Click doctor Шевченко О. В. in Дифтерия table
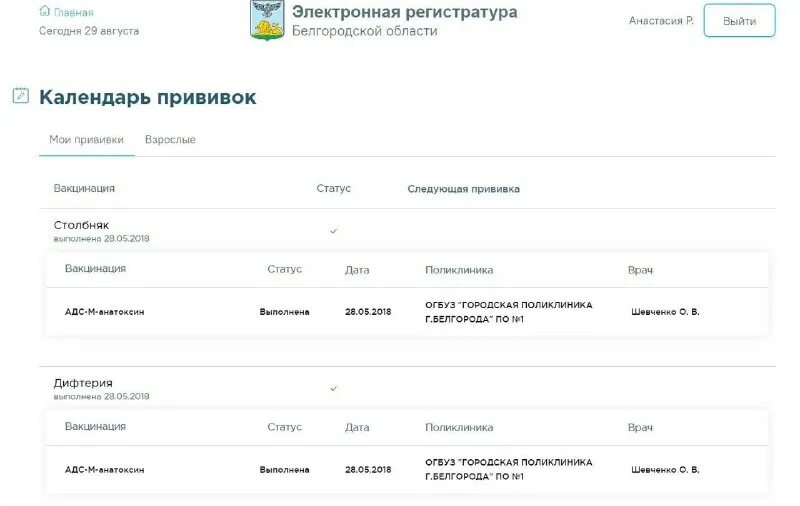 [665, 470]
